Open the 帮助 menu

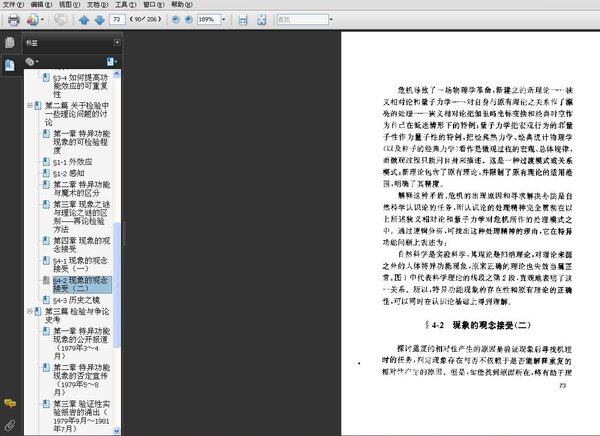tap(182, 5)
